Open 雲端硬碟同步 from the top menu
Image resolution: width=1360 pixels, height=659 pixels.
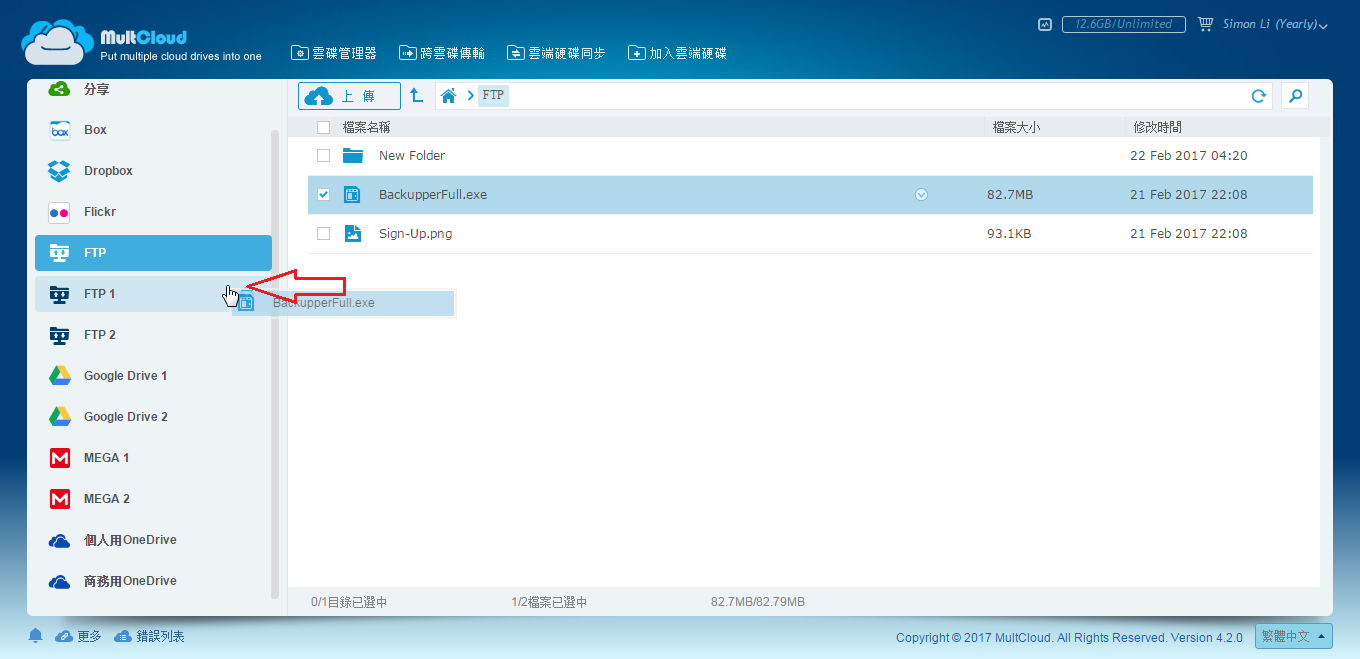[556, 53]
